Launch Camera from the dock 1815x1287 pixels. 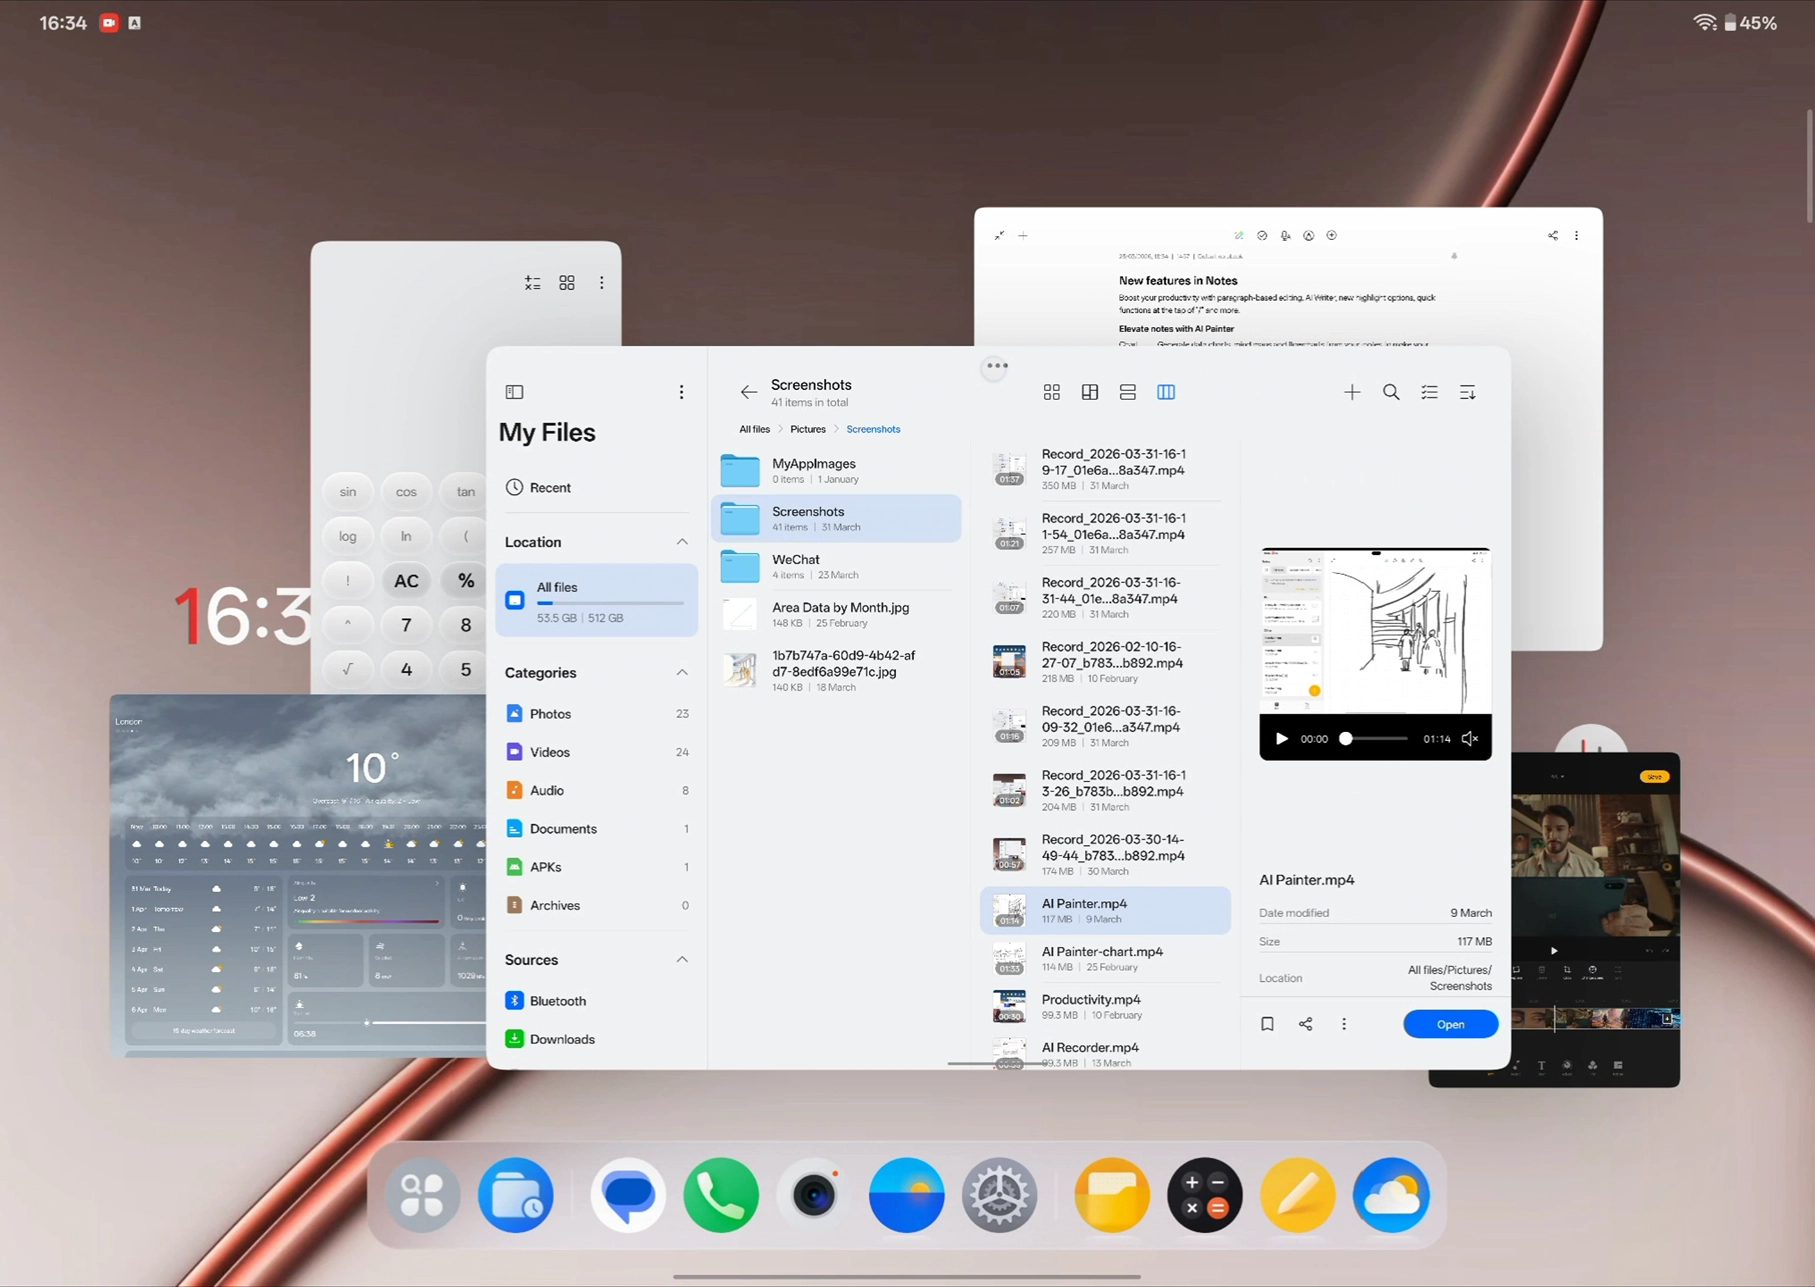tap(813, 1195)
